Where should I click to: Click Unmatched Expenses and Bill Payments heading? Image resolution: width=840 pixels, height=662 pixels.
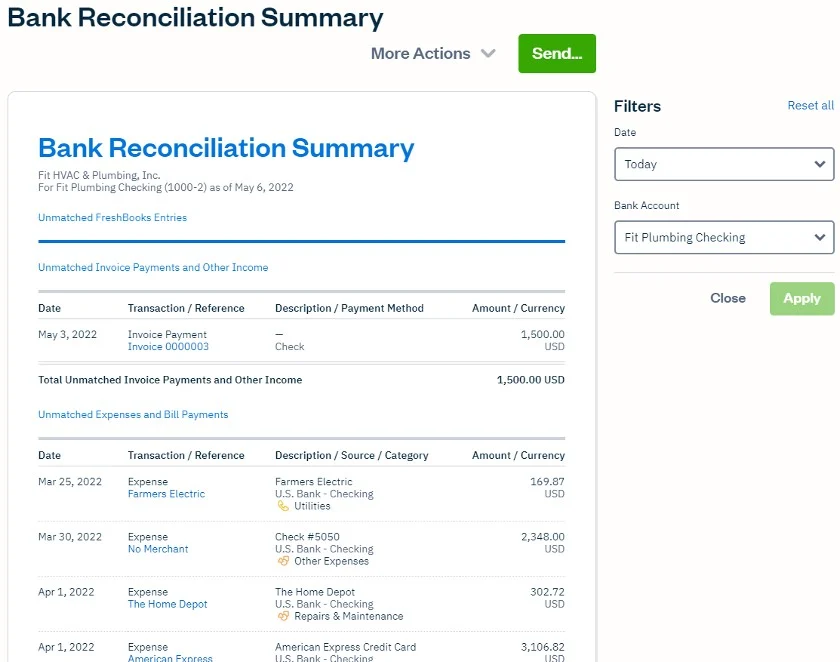pos(133,415)
